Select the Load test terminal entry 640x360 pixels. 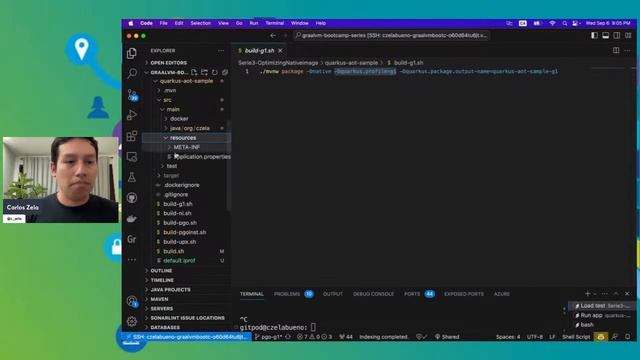602,306
